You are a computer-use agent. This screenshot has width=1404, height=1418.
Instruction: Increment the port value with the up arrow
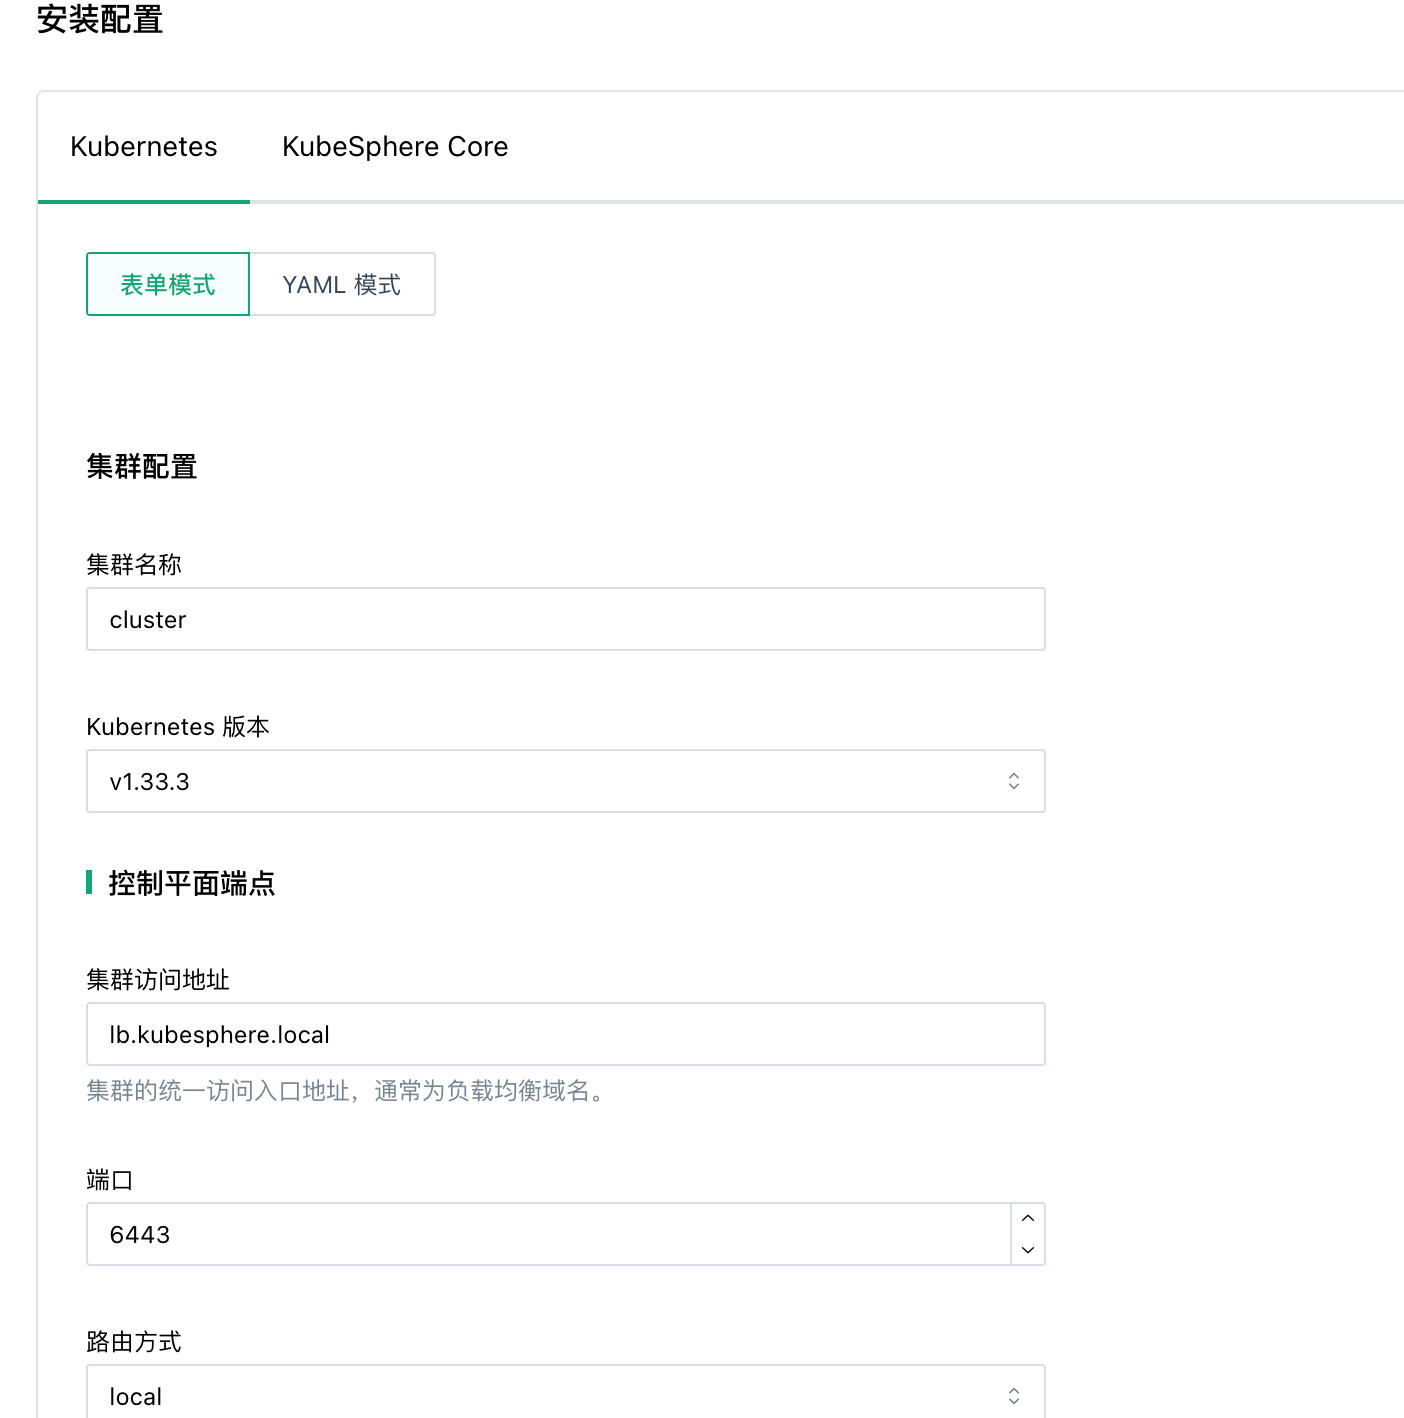tap(1027, 1219)
